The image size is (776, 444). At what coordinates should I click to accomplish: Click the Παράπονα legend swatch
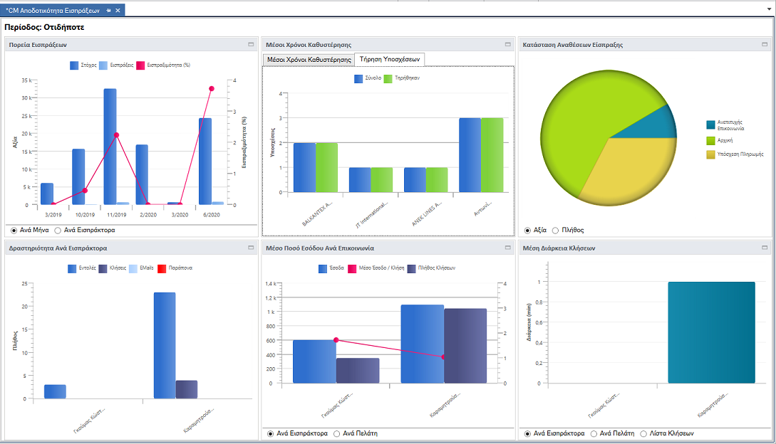point(162,268)
